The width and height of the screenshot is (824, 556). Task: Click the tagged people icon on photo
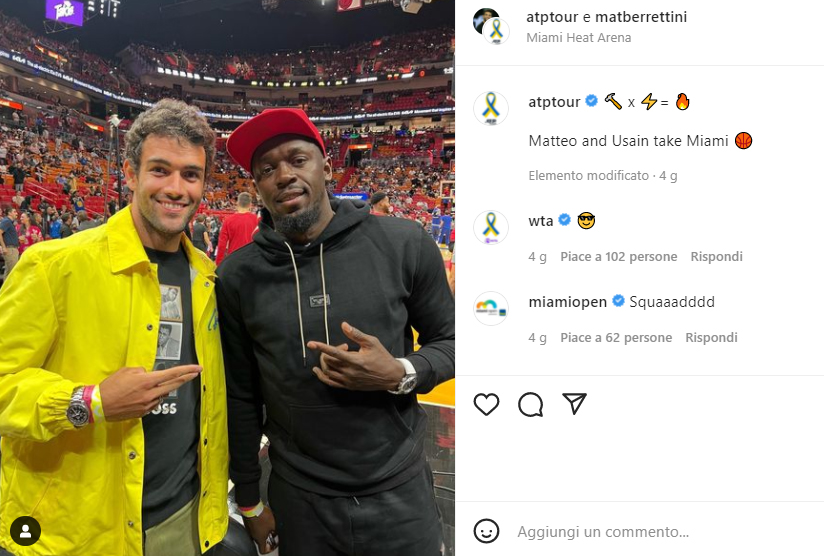pos(25,531)
